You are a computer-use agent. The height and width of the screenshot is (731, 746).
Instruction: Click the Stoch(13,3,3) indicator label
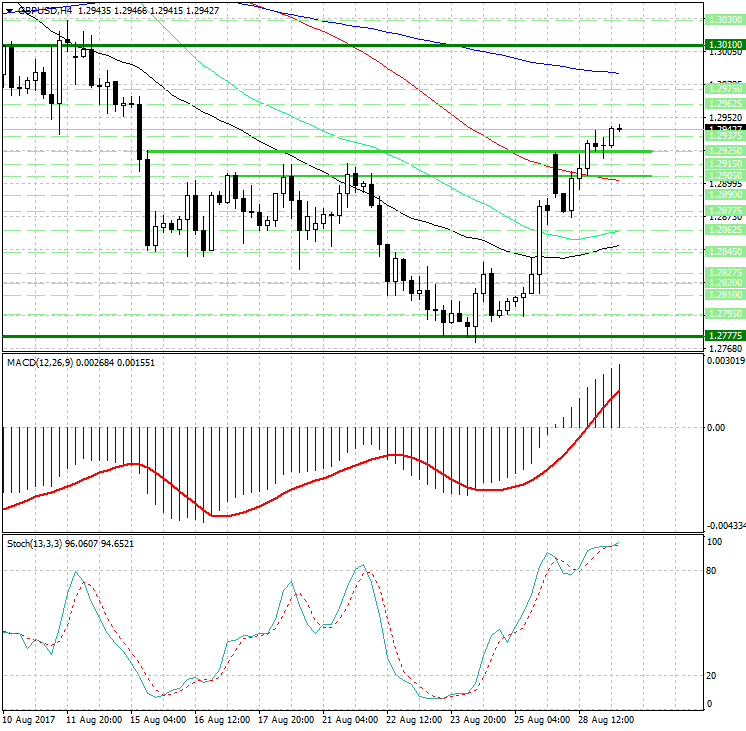pyautogui.click(x=34, y=543)
